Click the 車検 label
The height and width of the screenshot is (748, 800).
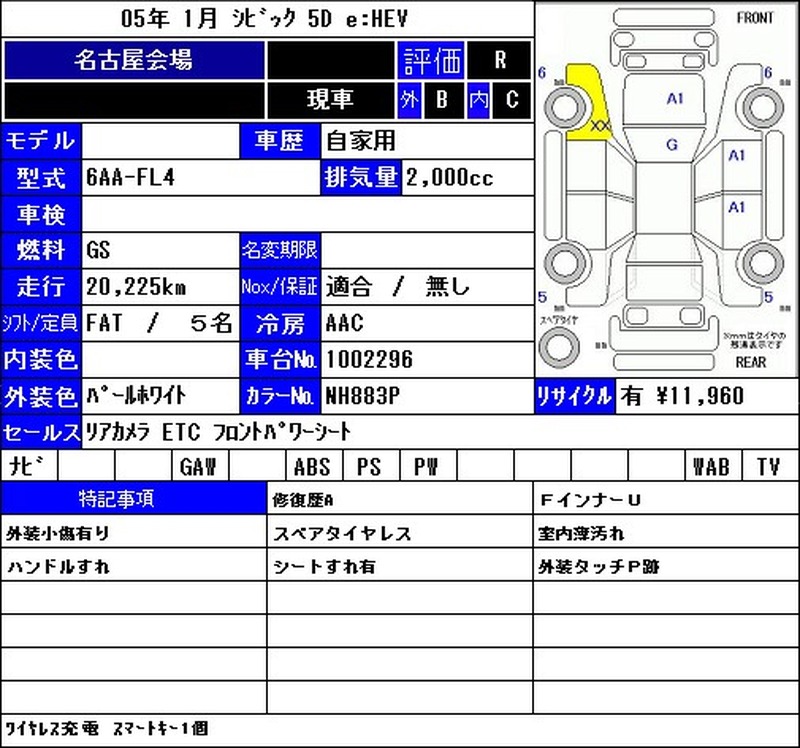41,214
